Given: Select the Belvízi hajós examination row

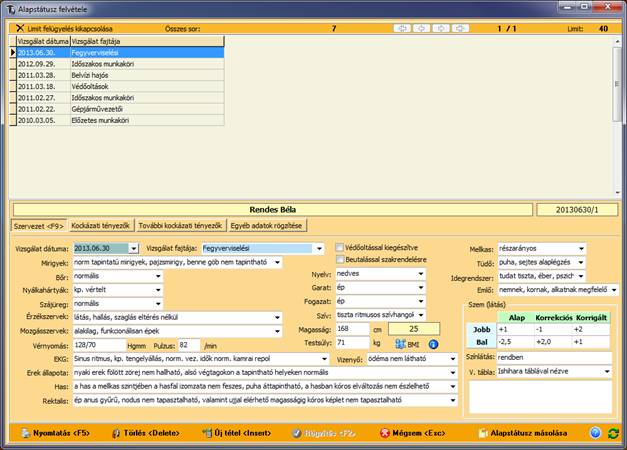Looking at the screenshot, I should click(x=120, y=75).
